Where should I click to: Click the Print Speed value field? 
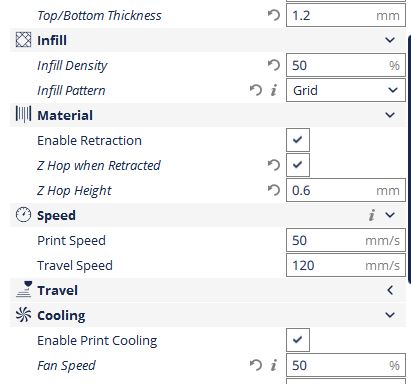pyautogui.click(x=346, y=240)
